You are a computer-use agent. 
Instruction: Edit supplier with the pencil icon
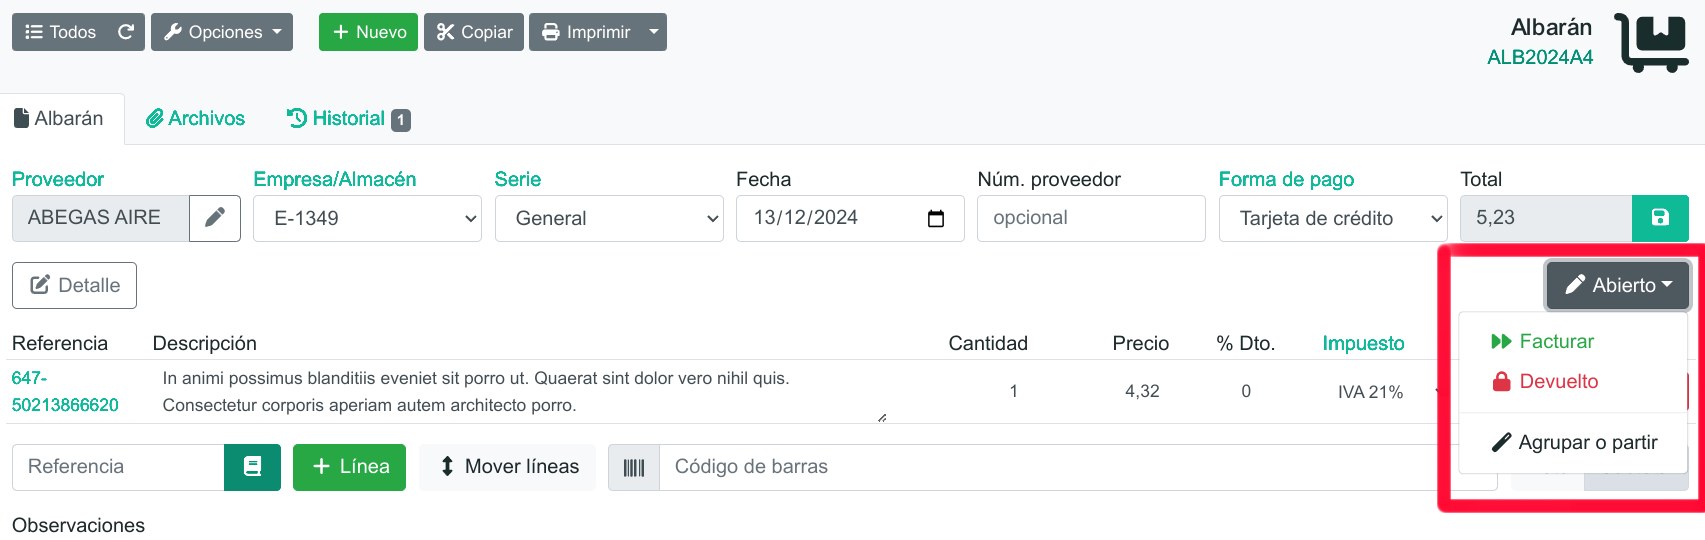pyautogui.click(x=215, y=218)
